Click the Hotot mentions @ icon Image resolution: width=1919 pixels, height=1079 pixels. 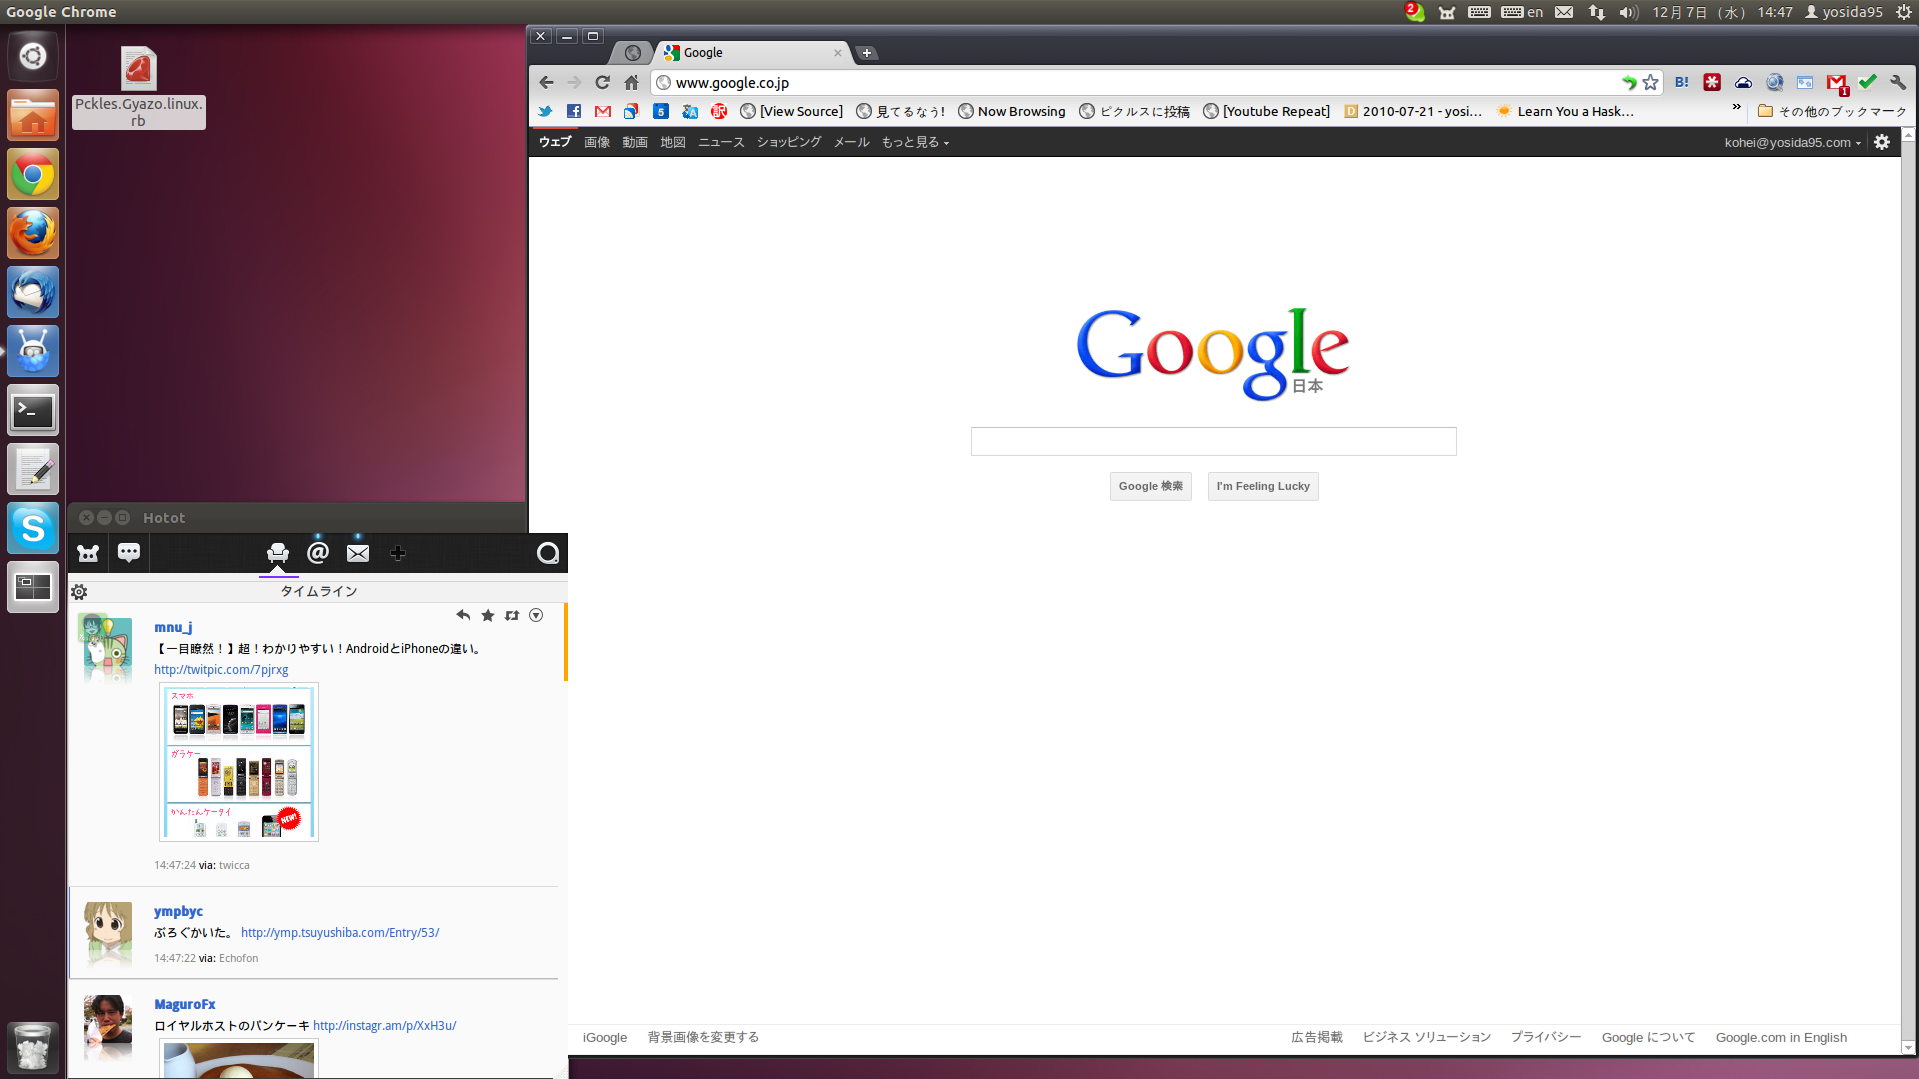(318, 553)
